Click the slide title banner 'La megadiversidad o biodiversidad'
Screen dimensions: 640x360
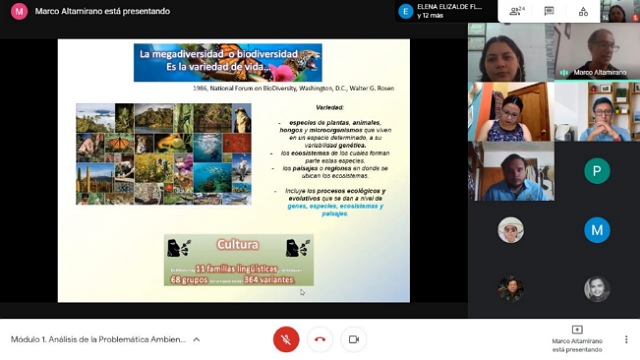[228, 62]
